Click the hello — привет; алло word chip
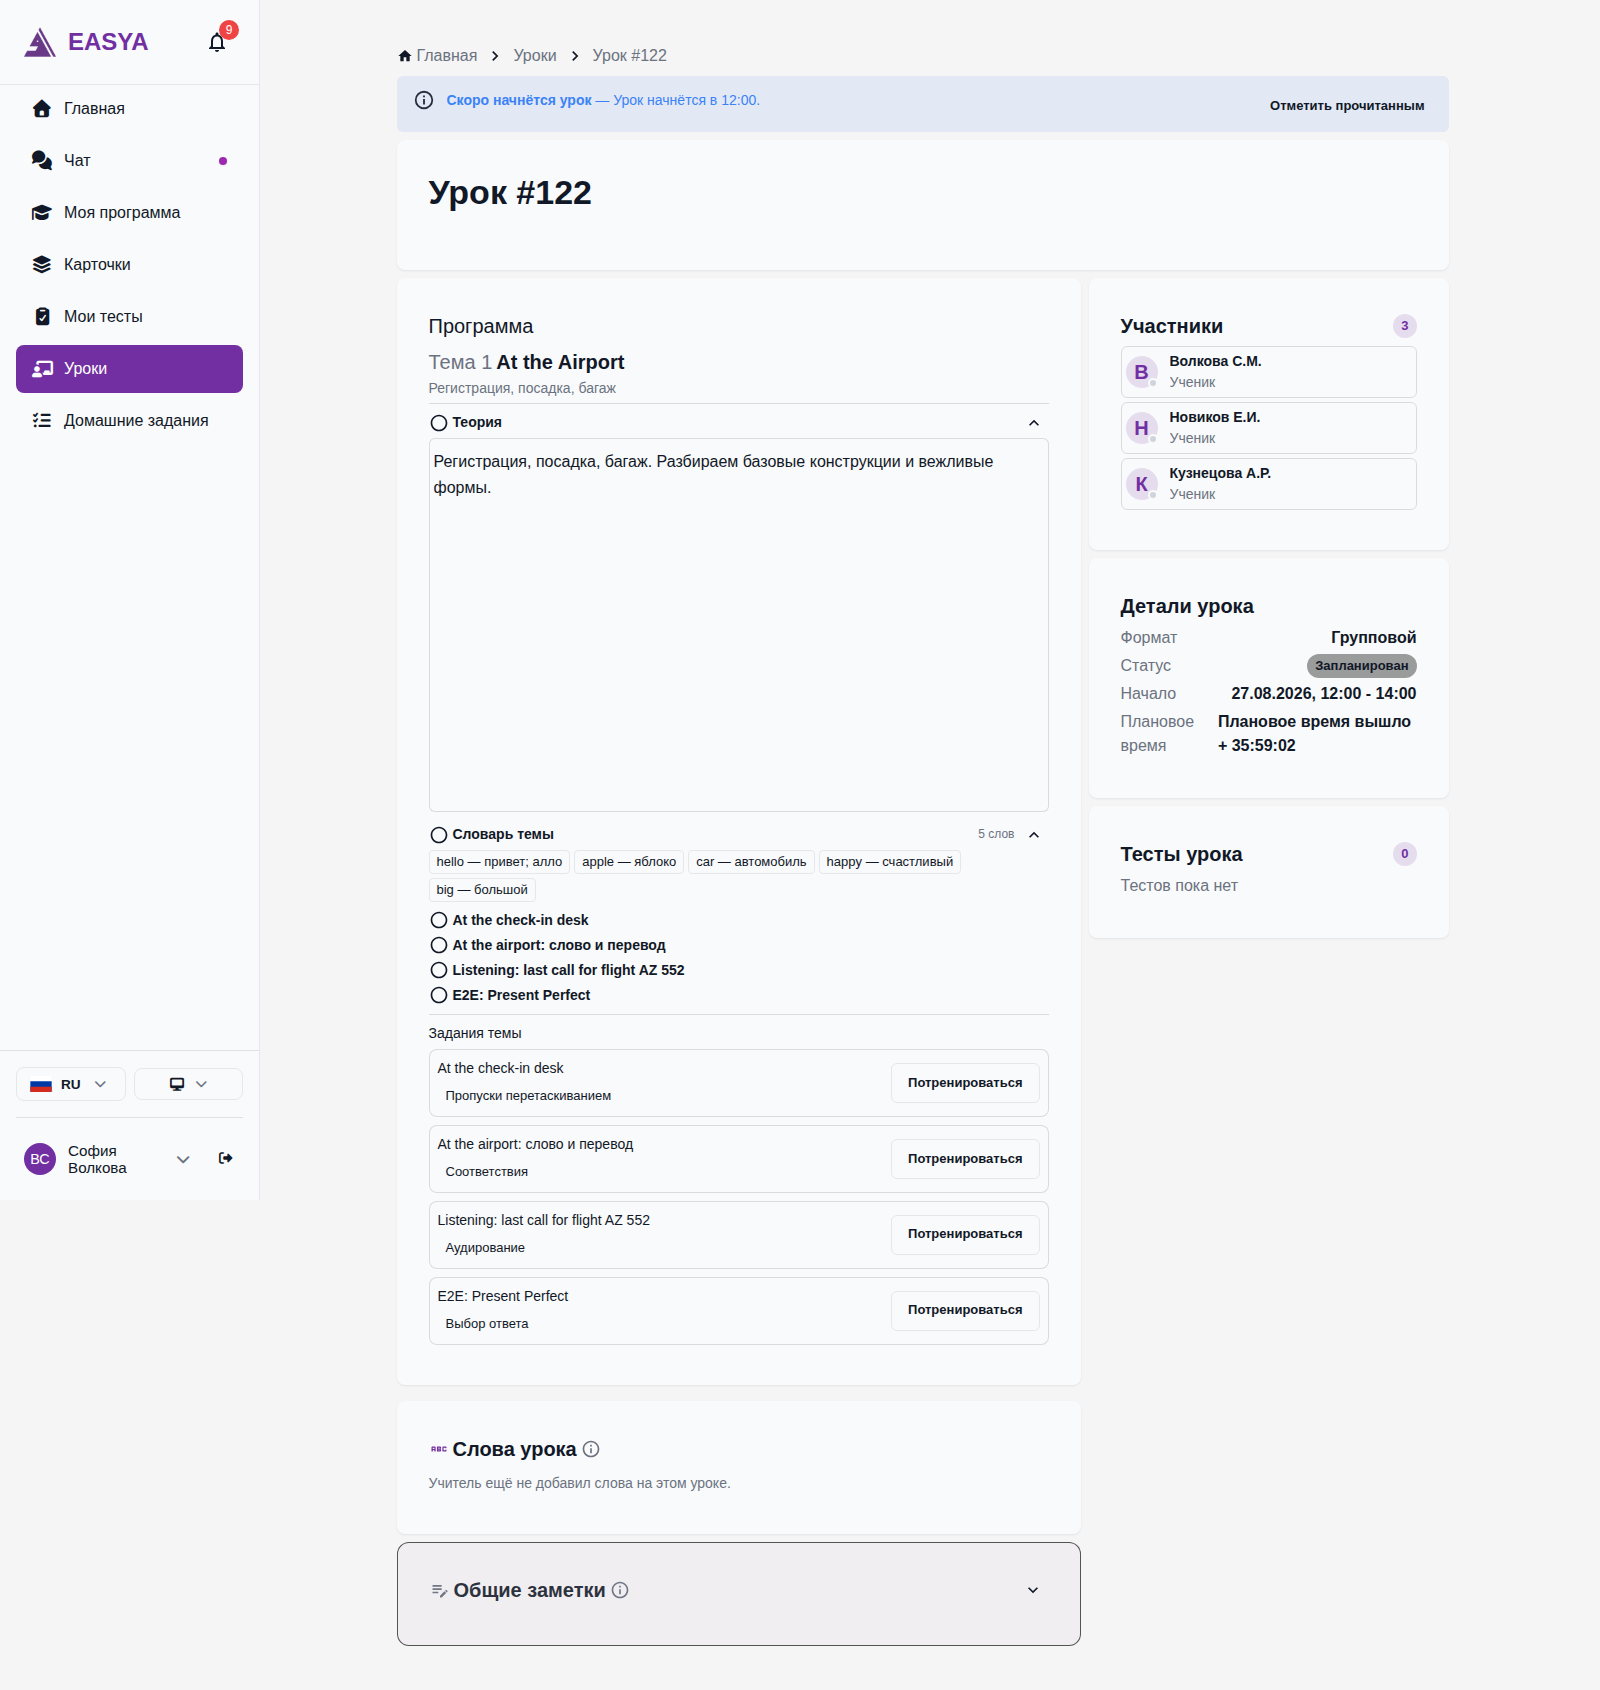Screen dimensions: 1600x1690 pos(499,862)
